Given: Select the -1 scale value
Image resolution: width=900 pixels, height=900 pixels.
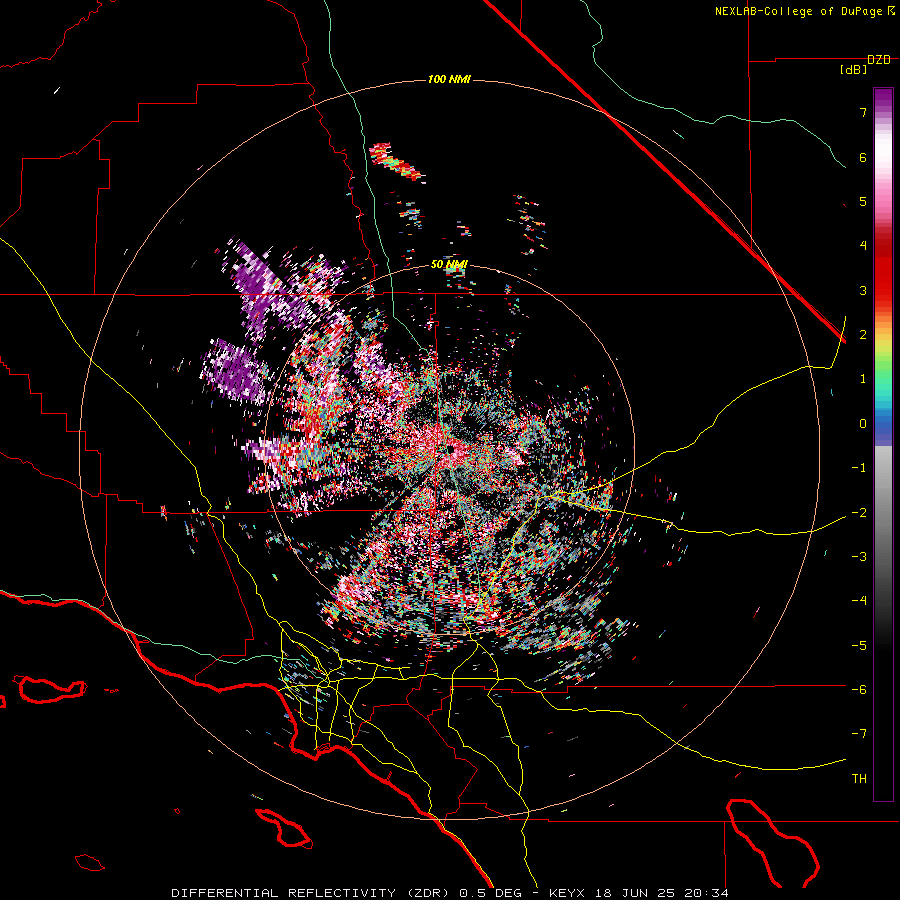Looking at the screenshot, I should coord(859,468).
